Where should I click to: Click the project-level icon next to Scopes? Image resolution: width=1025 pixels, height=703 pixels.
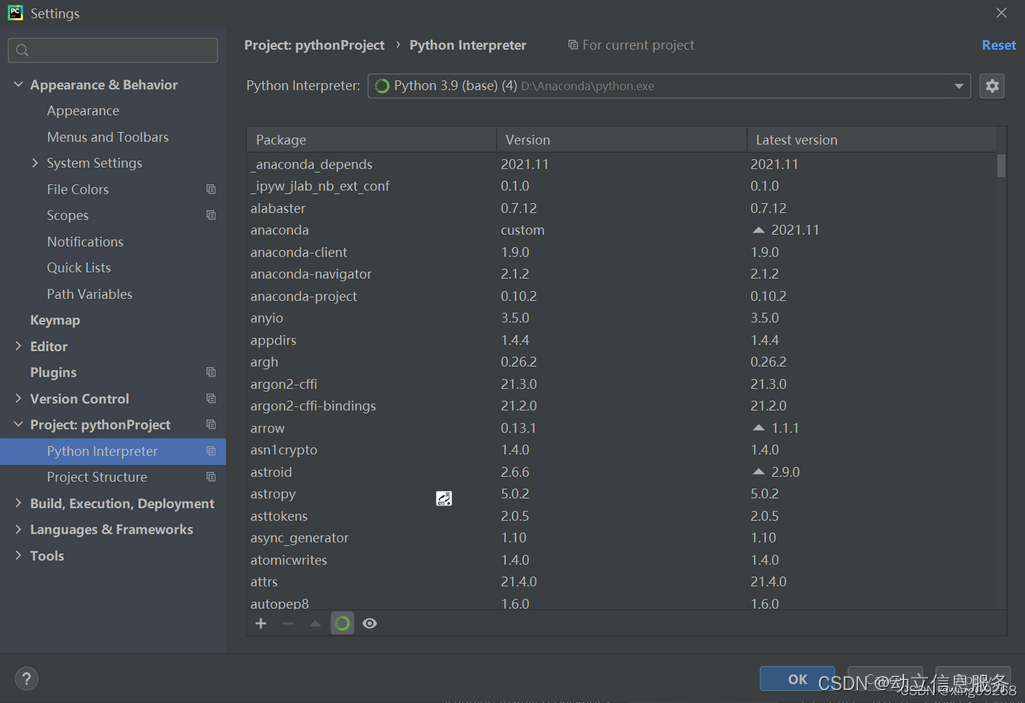[211, 215]
